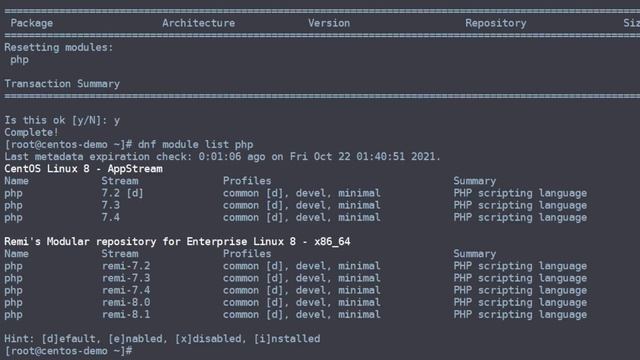Click the 'remi-8.1' stream value
This screenshot has height=360, width=640.
[x=126, y=315]
